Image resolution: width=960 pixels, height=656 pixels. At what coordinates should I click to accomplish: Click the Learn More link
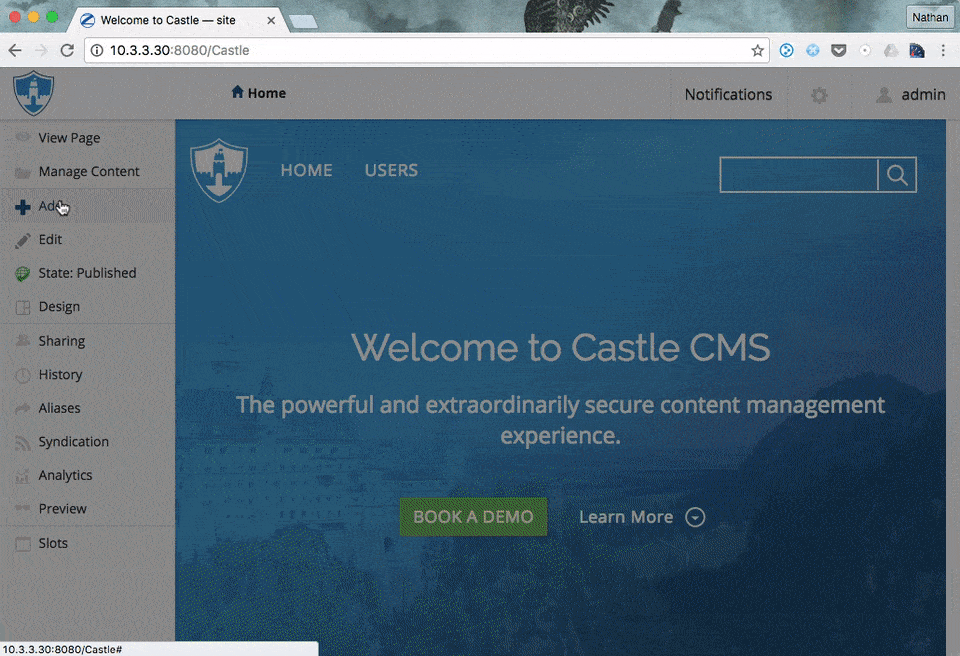click(x=626, y=518)
